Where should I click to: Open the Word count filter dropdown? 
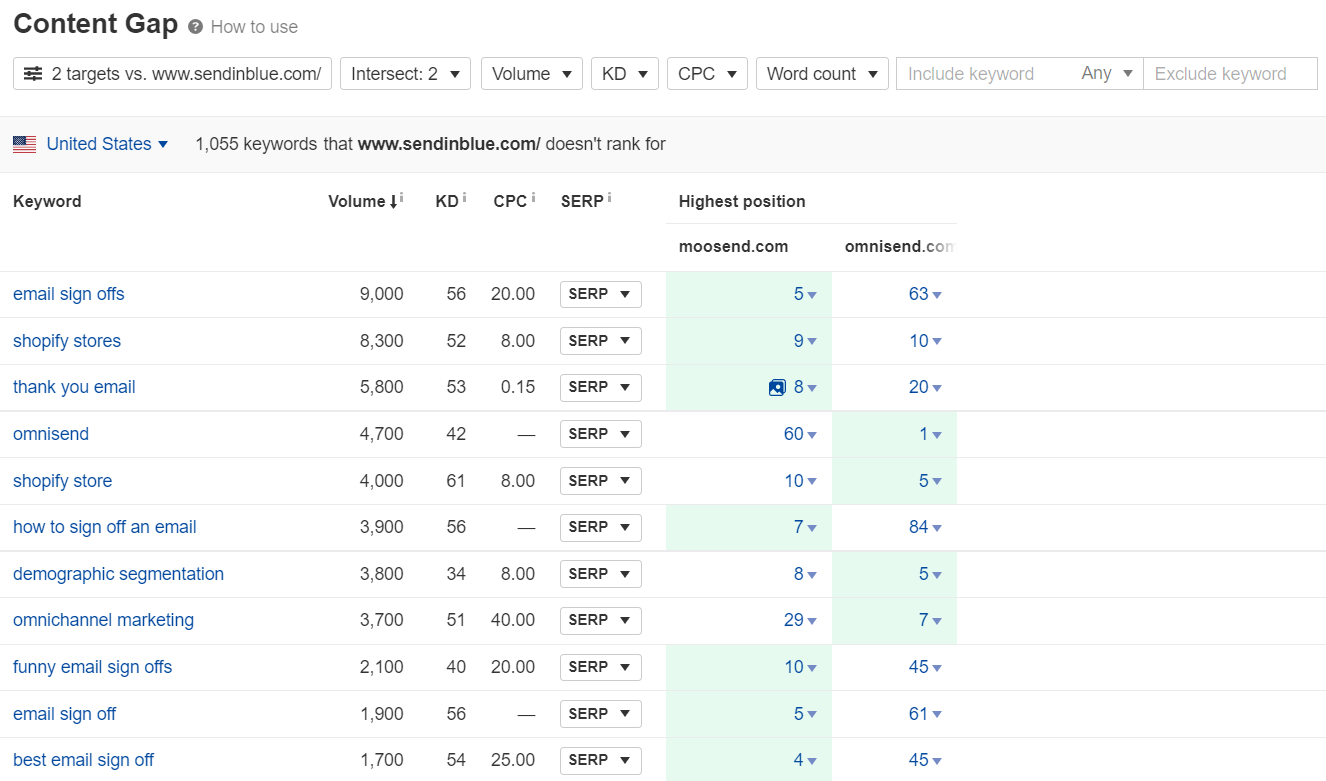click(x=822, y=74)
